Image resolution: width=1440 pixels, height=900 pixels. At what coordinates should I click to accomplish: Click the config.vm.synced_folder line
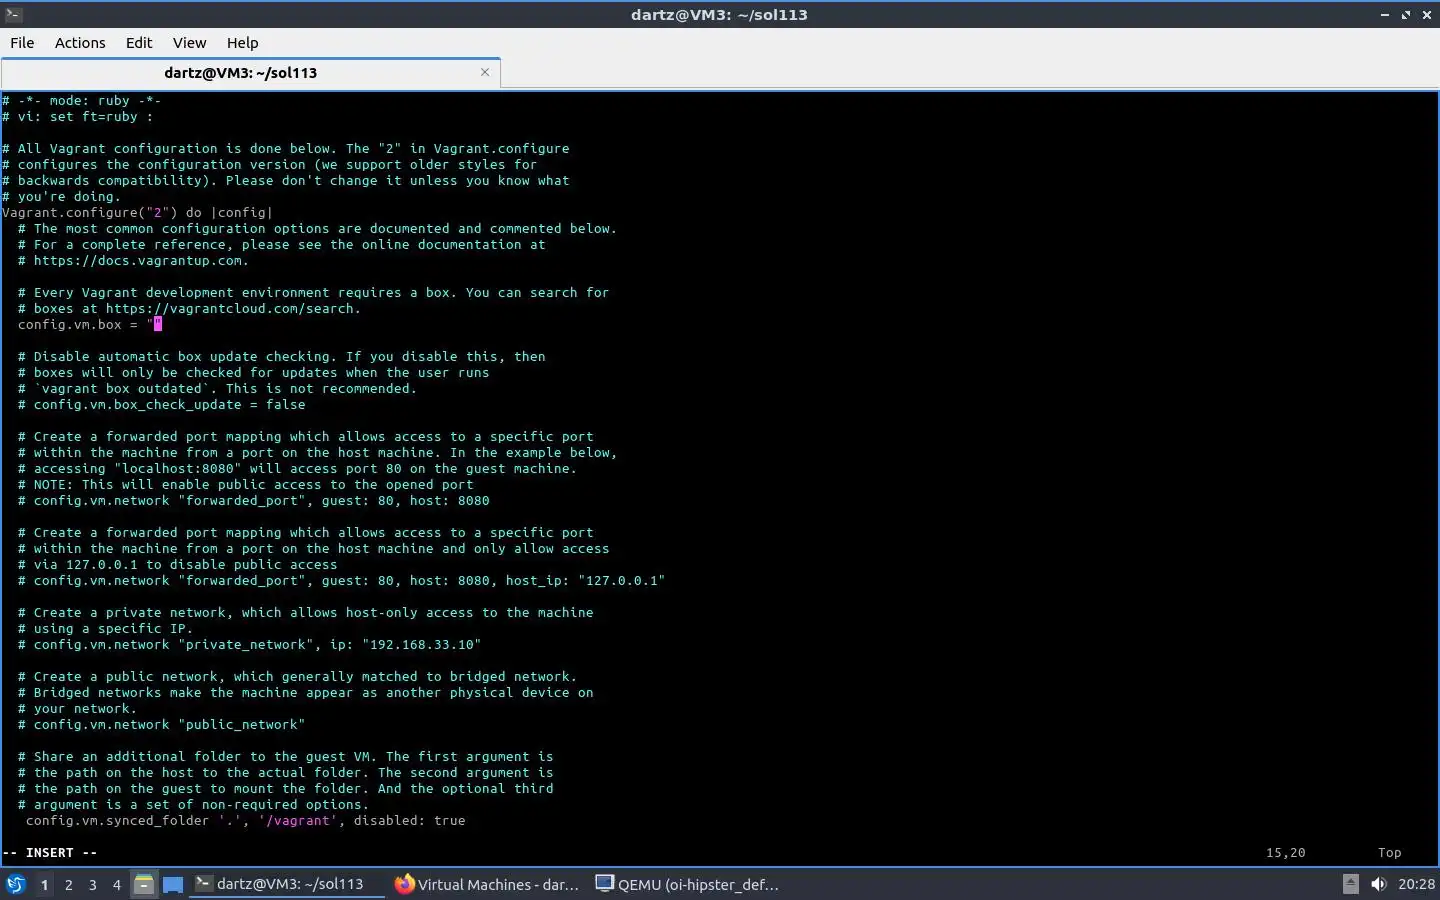(x=245, y=820)
